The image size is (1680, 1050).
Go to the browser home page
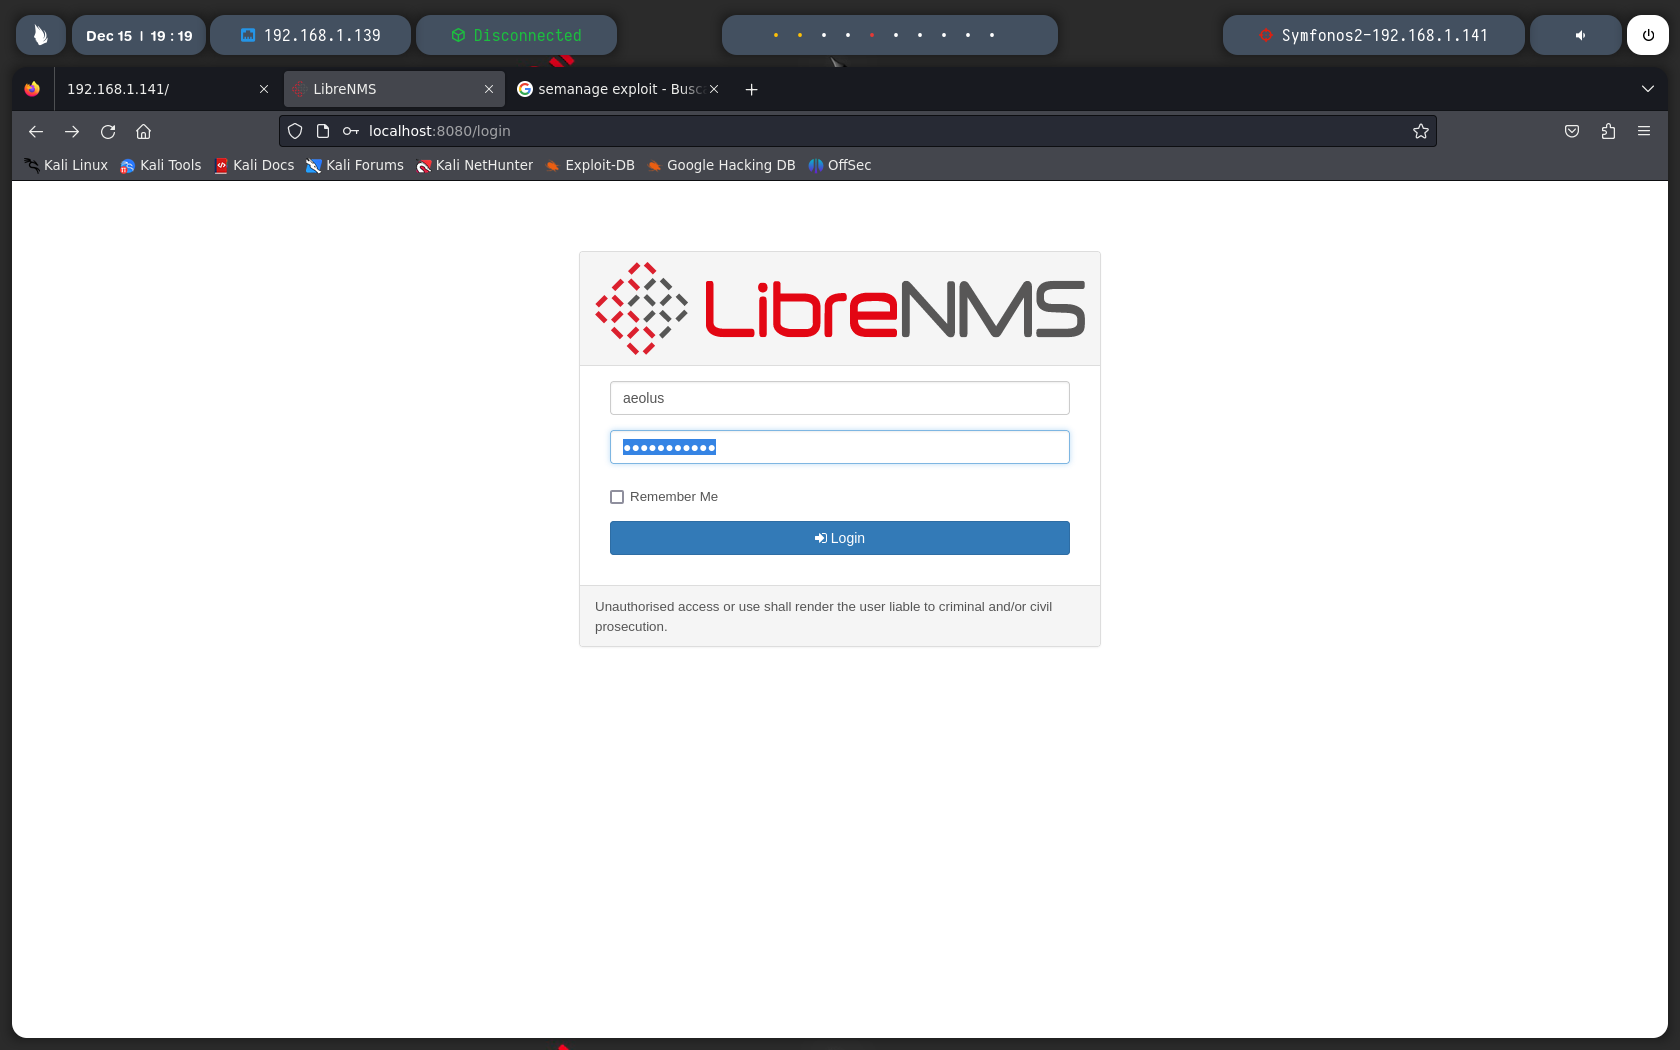coord(144,132)
